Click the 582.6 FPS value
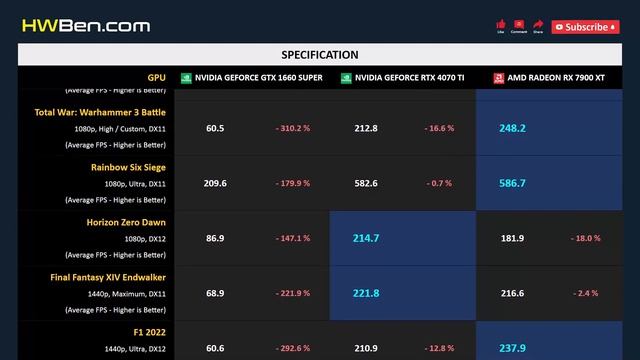Screen dimensions: 640x360 click(x=366, y=183)
